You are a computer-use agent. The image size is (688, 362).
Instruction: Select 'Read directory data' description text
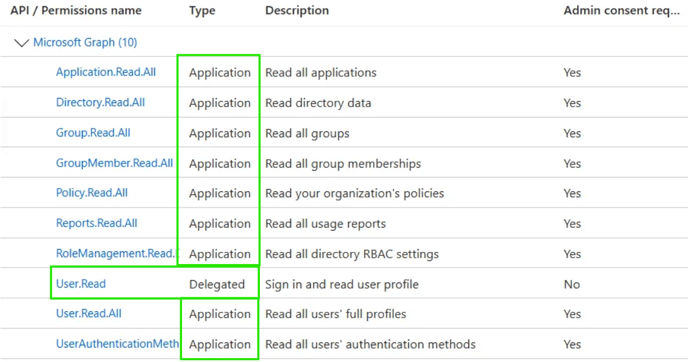click(318, 103)
